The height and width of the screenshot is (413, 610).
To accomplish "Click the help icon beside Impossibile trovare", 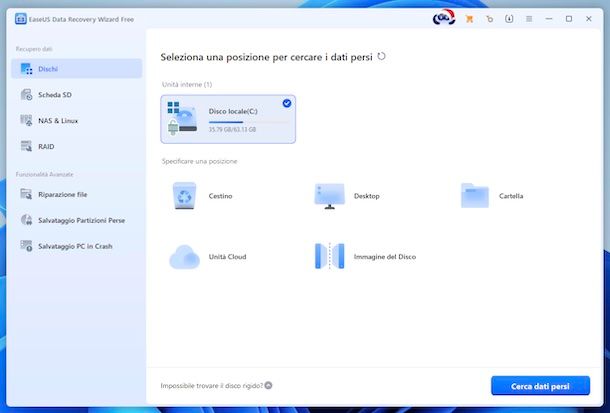I will 268,385.
